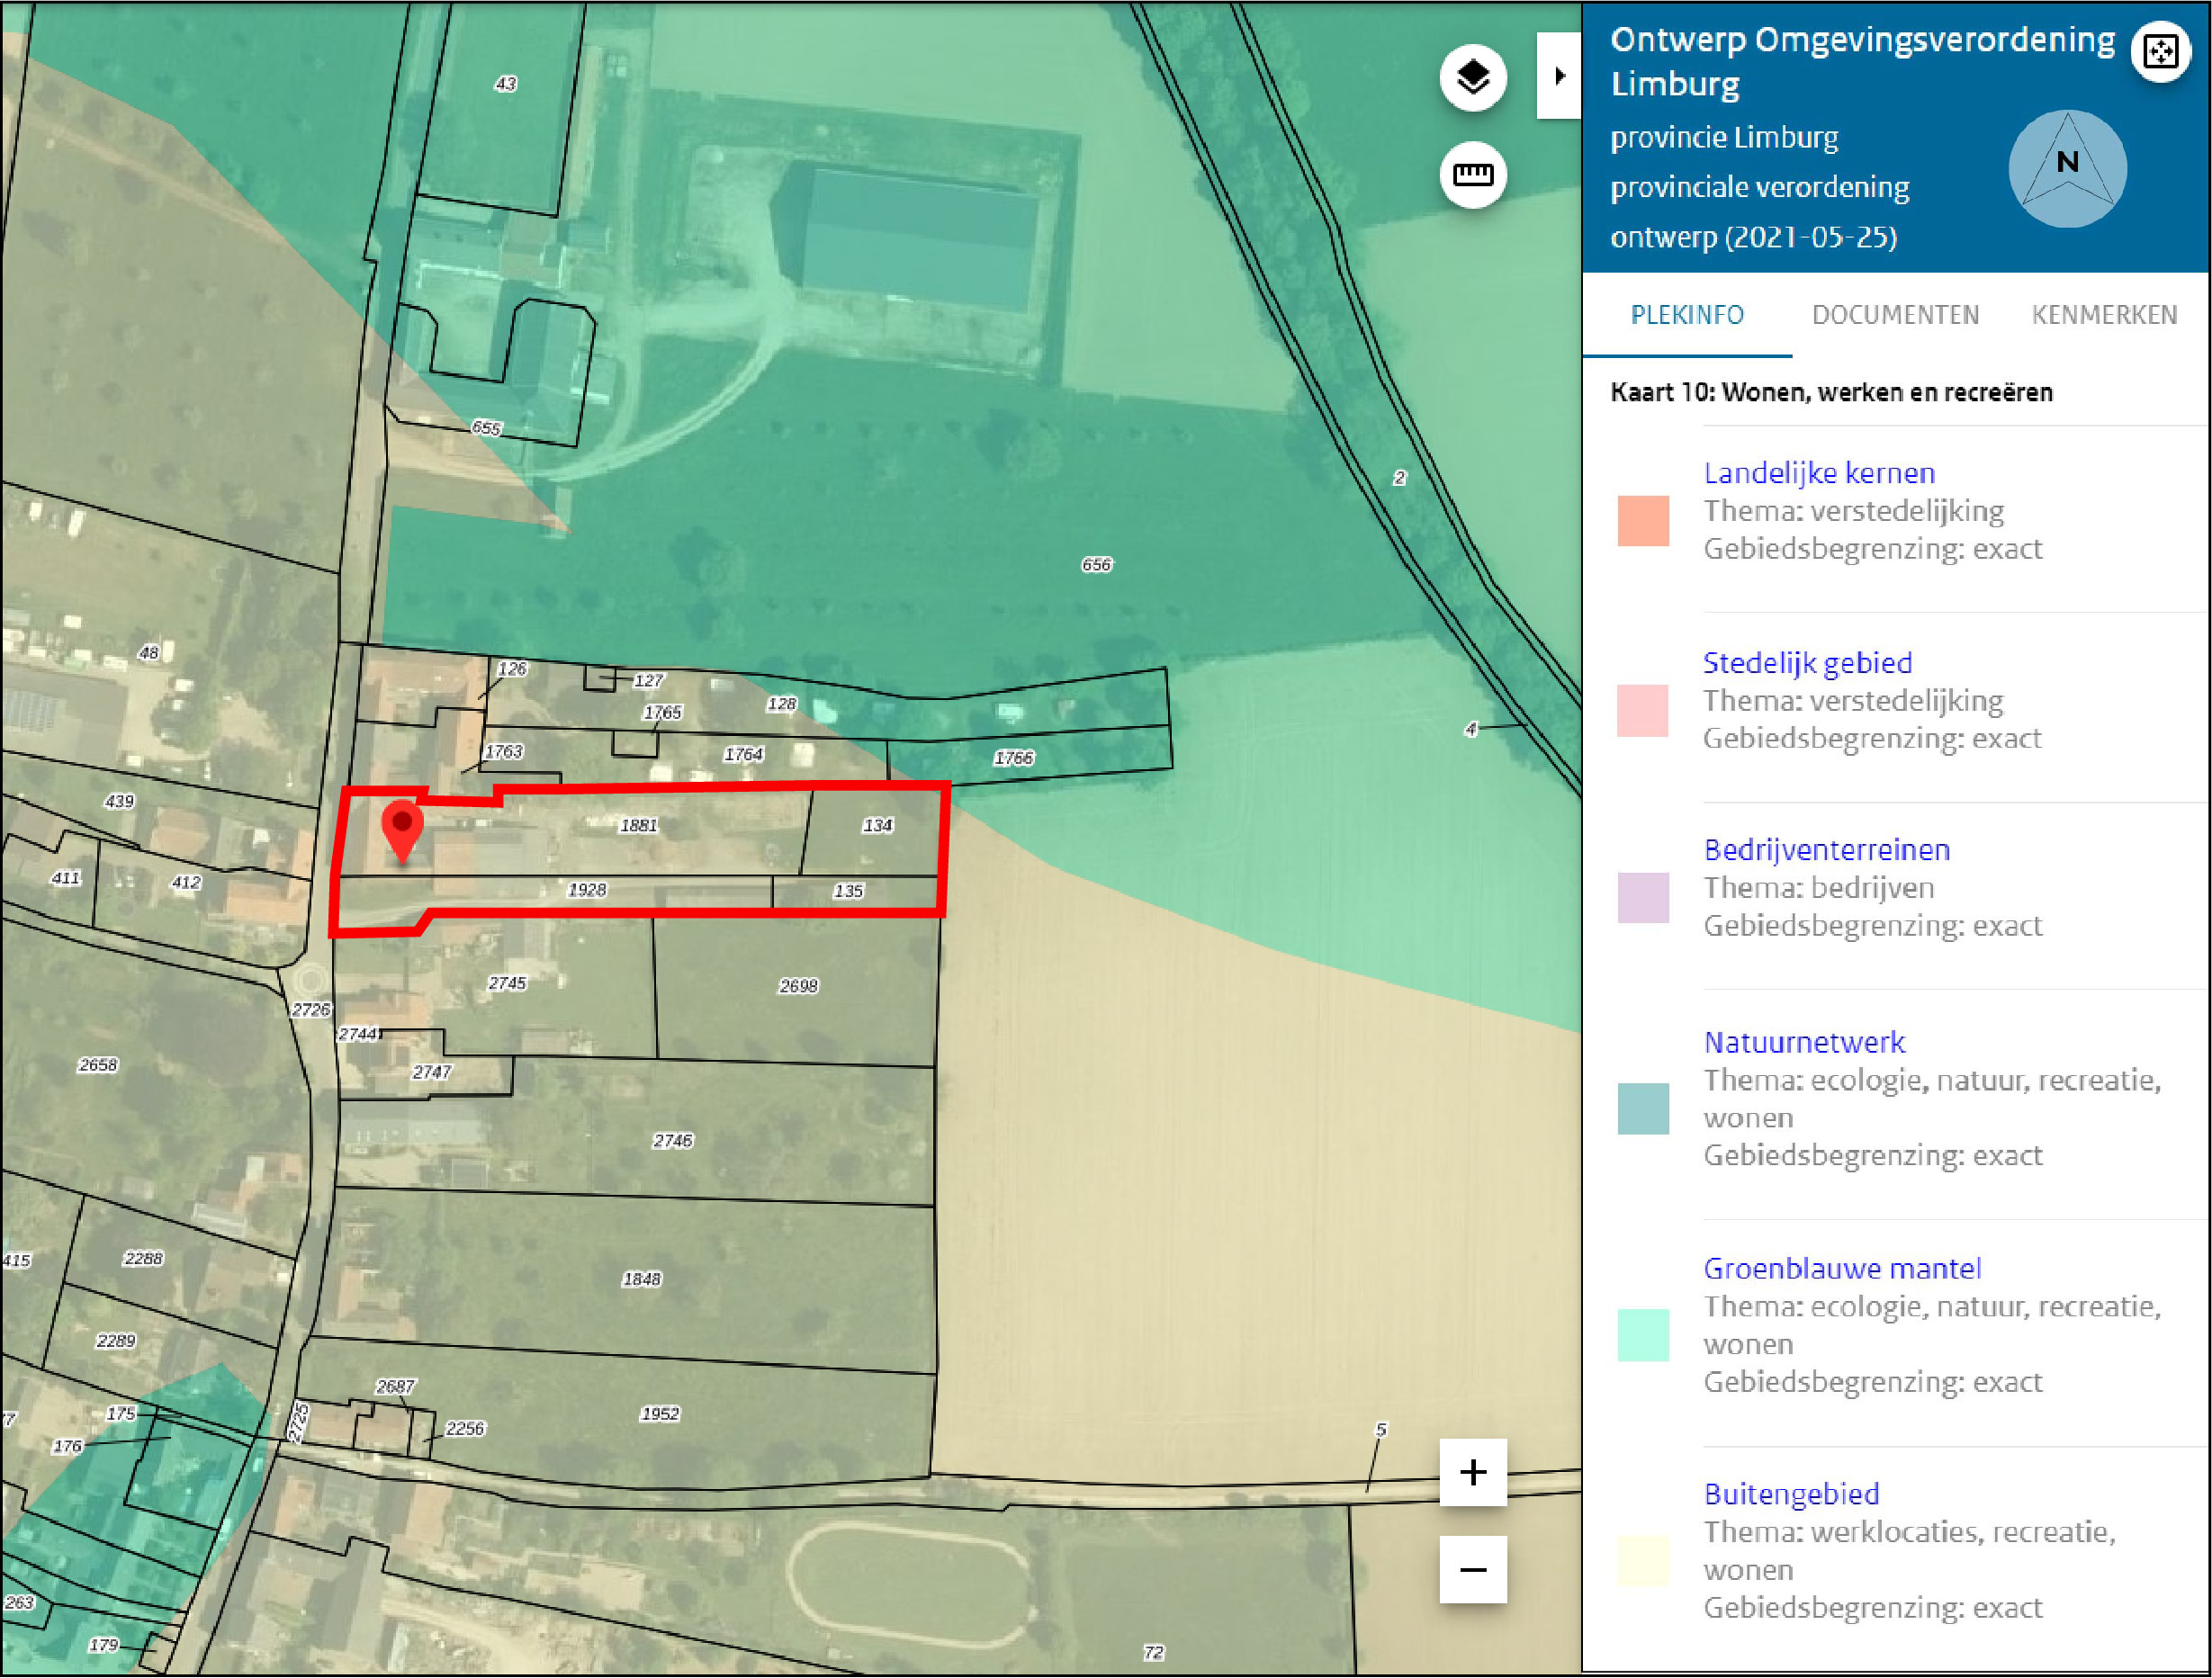Click the locate area icon in header

(2161, 51)
